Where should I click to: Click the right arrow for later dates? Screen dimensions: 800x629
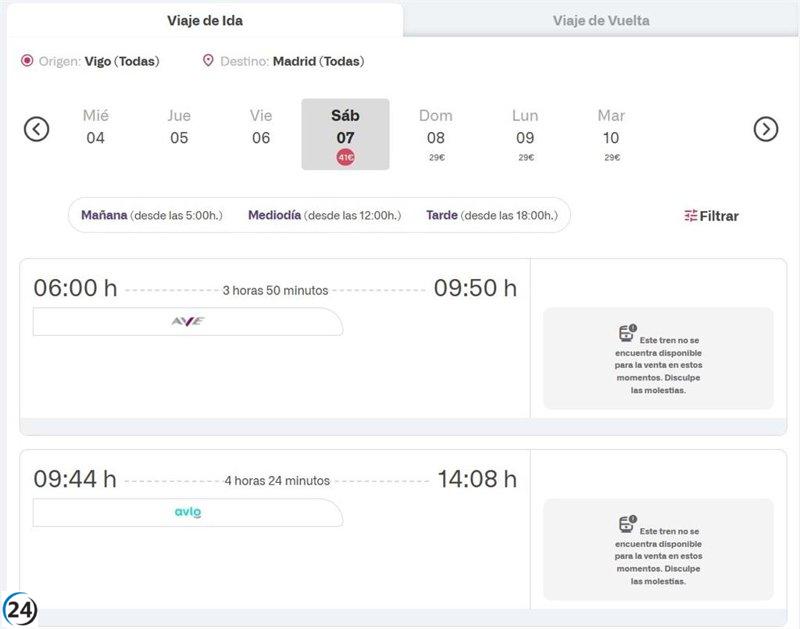click(768, 128)
